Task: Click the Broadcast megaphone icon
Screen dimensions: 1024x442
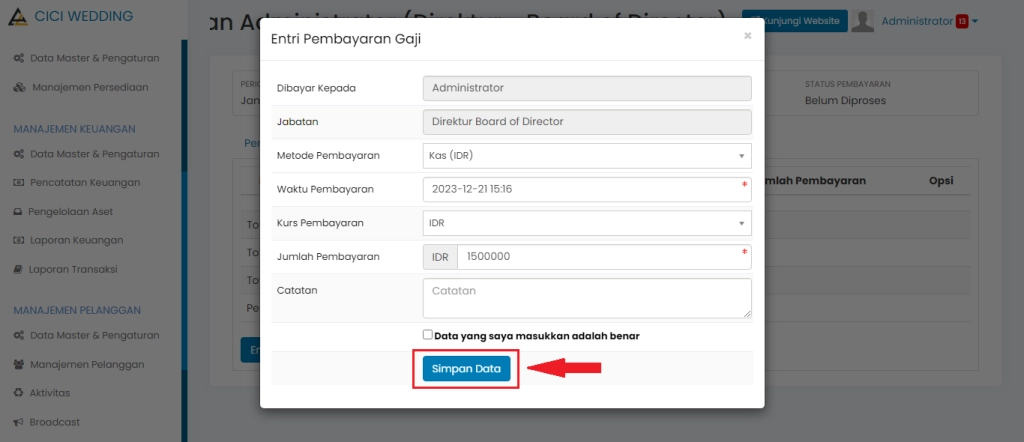Action: [x=18, y=422]
